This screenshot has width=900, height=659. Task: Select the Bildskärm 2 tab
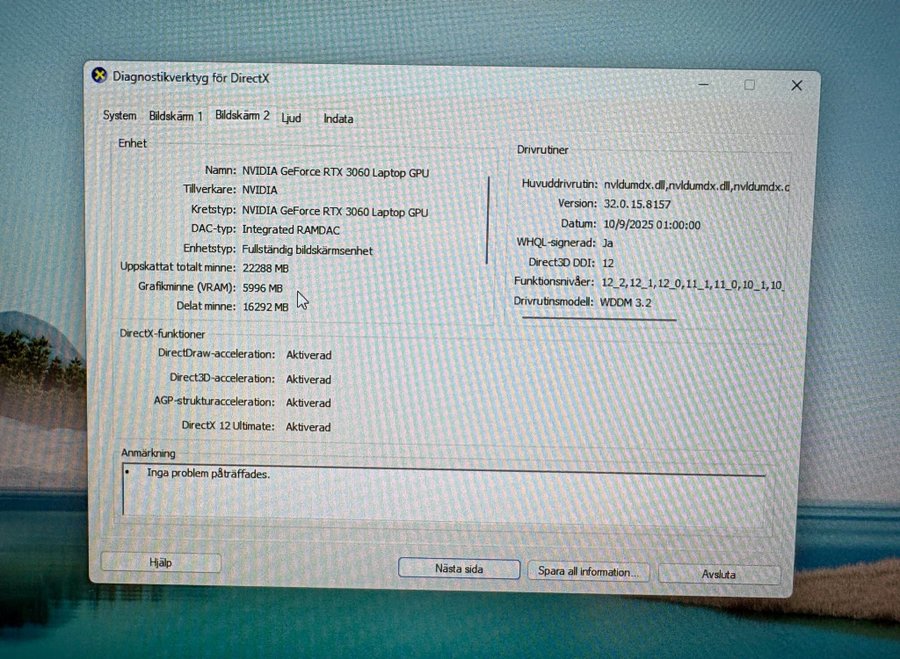tap(242, 115)
